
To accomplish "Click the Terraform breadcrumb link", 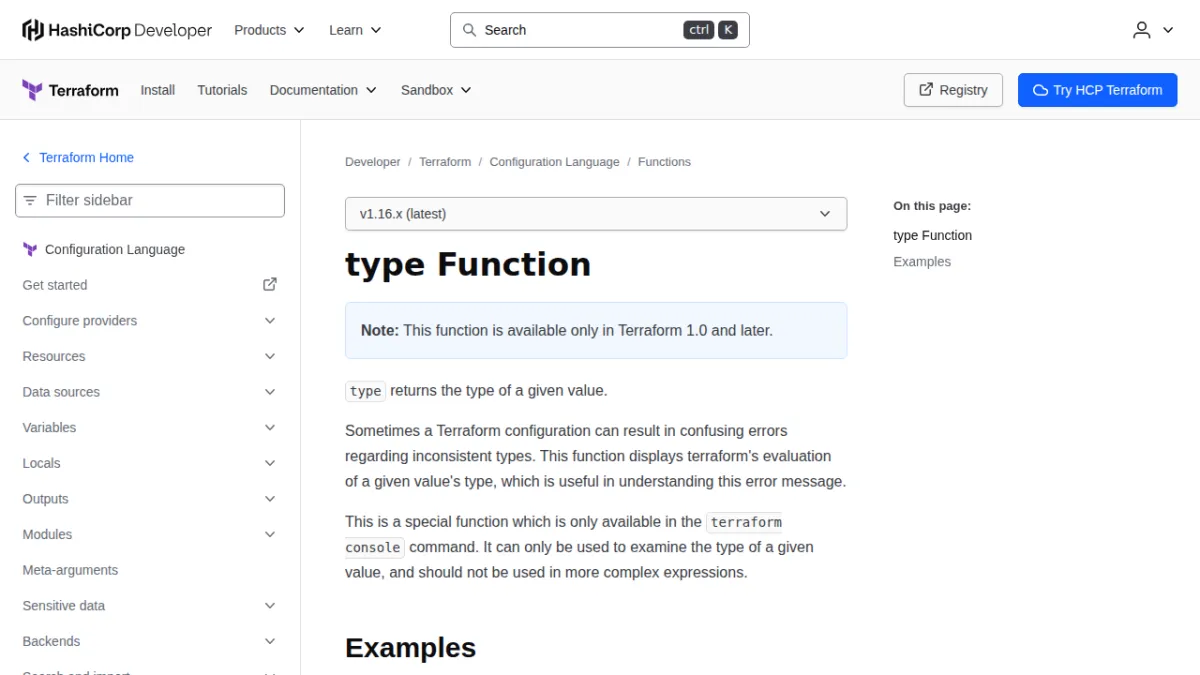I will [445, 162].
